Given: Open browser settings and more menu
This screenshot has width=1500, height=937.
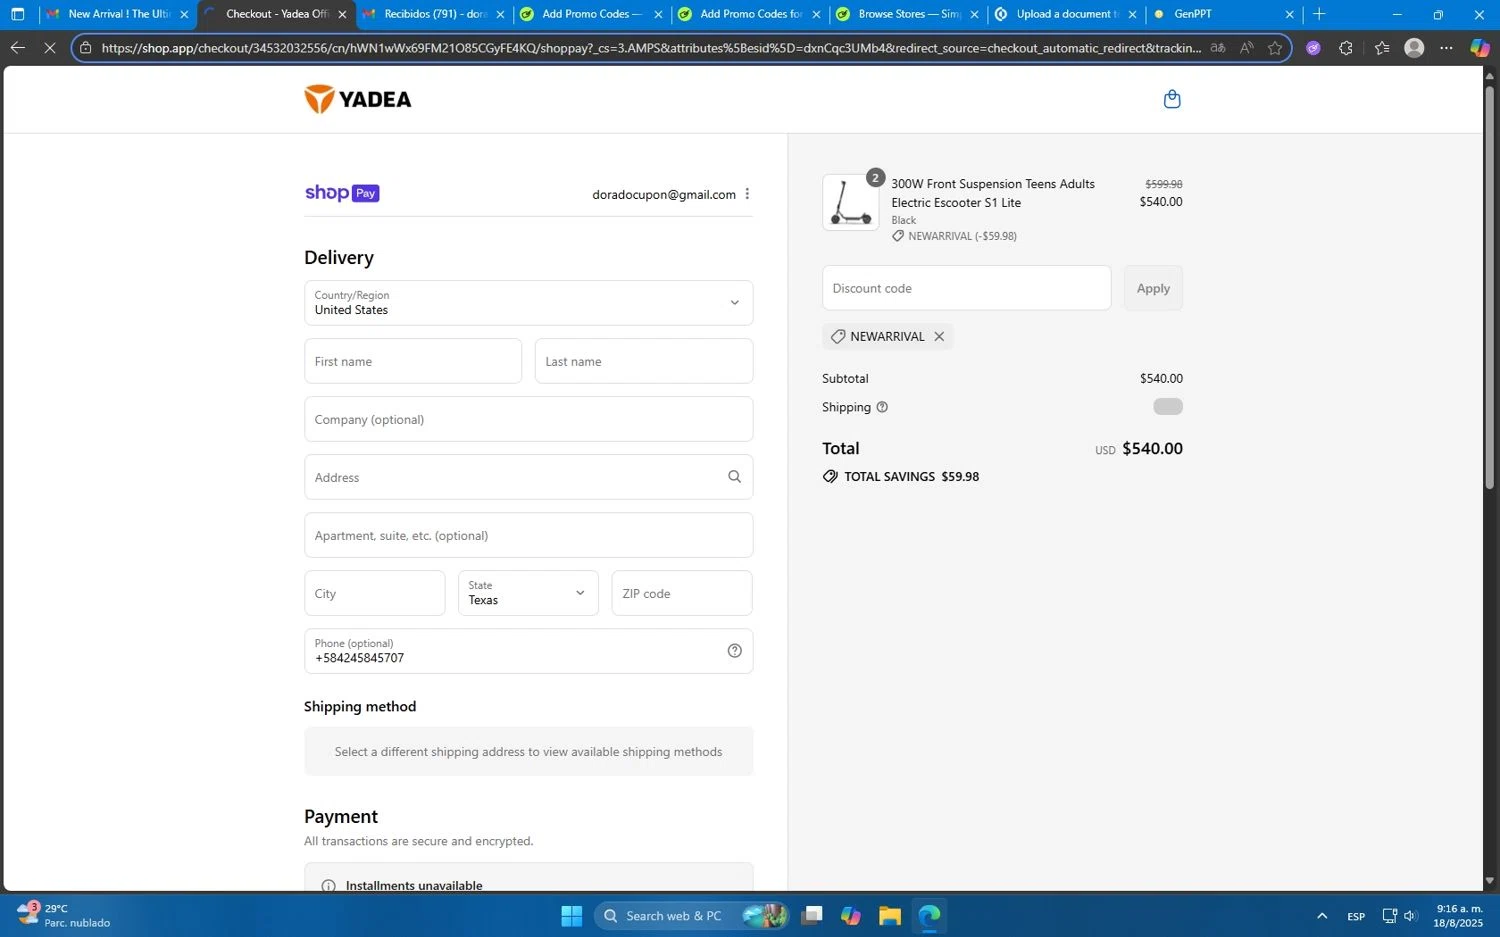Looking at the screenshot, I should pos(1446,48).
